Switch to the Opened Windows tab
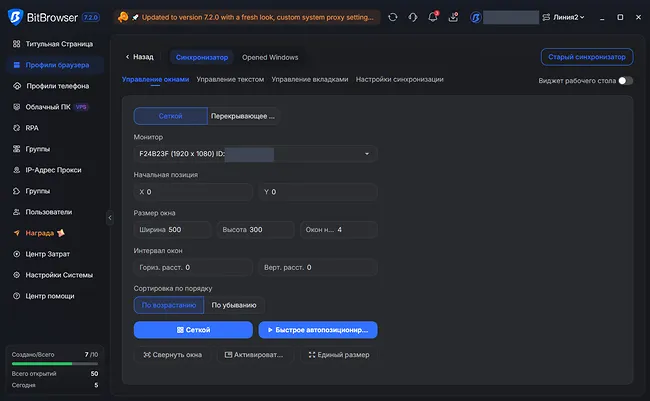 (270, 57)
